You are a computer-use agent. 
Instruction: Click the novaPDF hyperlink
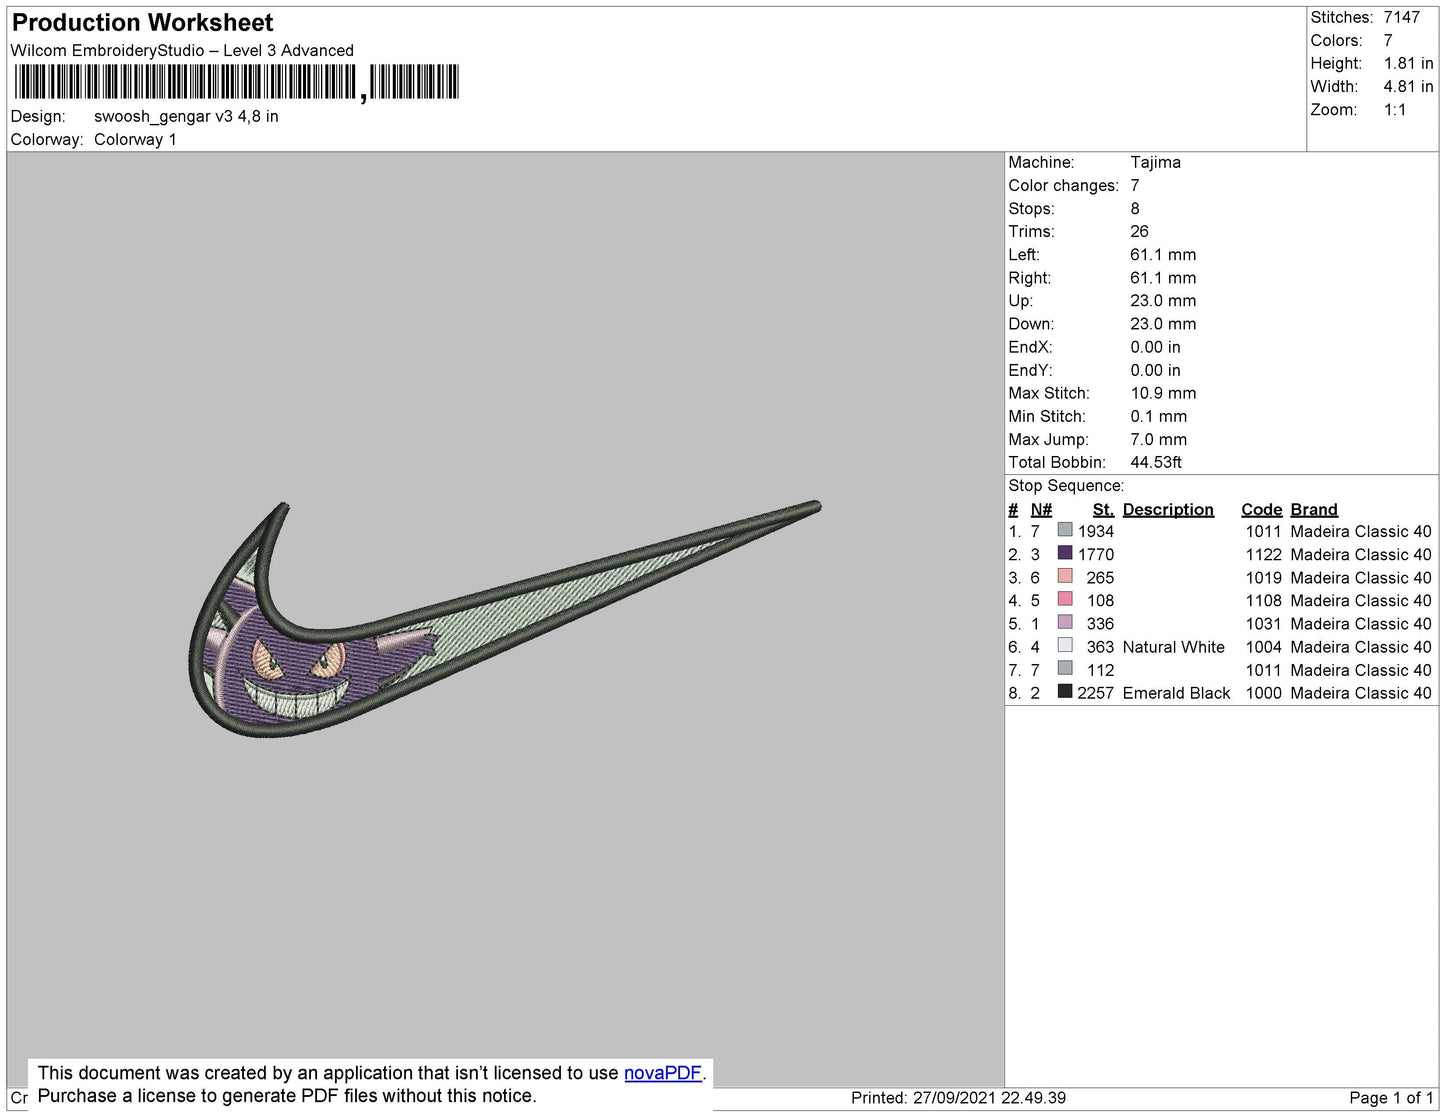pyautogui.click(x=663, y=1073)
